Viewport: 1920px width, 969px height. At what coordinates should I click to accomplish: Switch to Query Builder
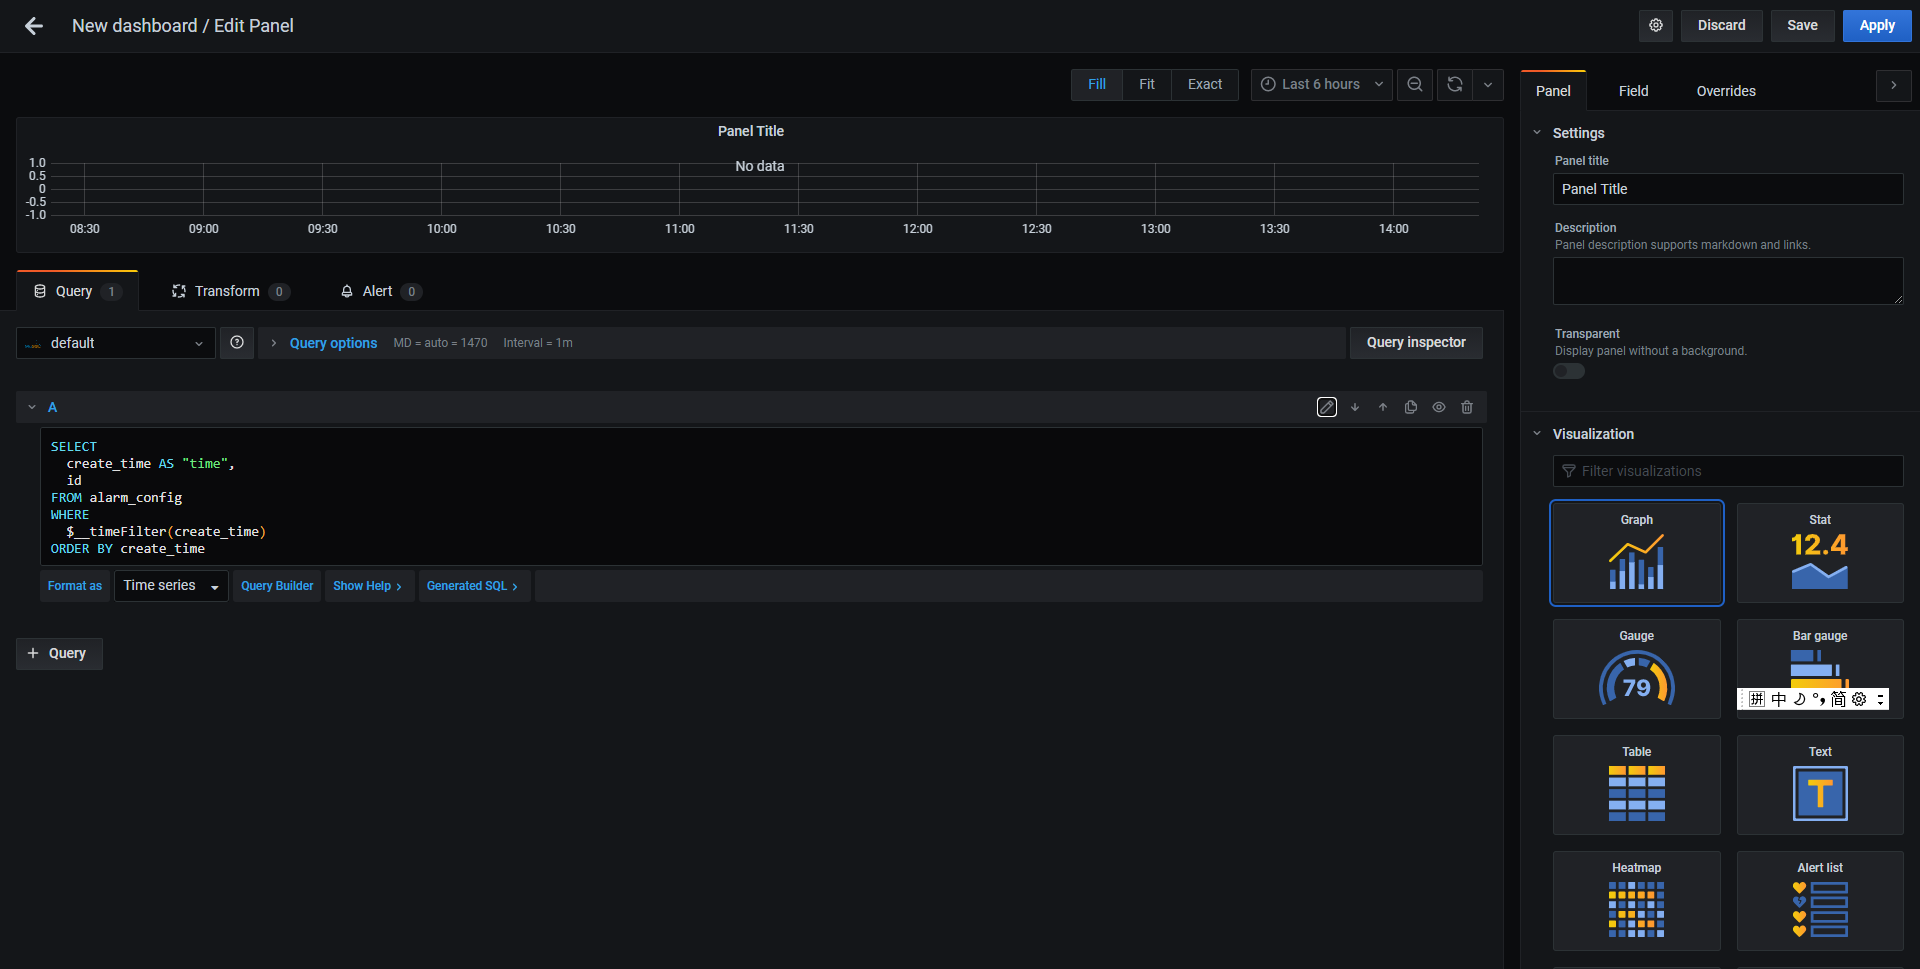point(277,586)
